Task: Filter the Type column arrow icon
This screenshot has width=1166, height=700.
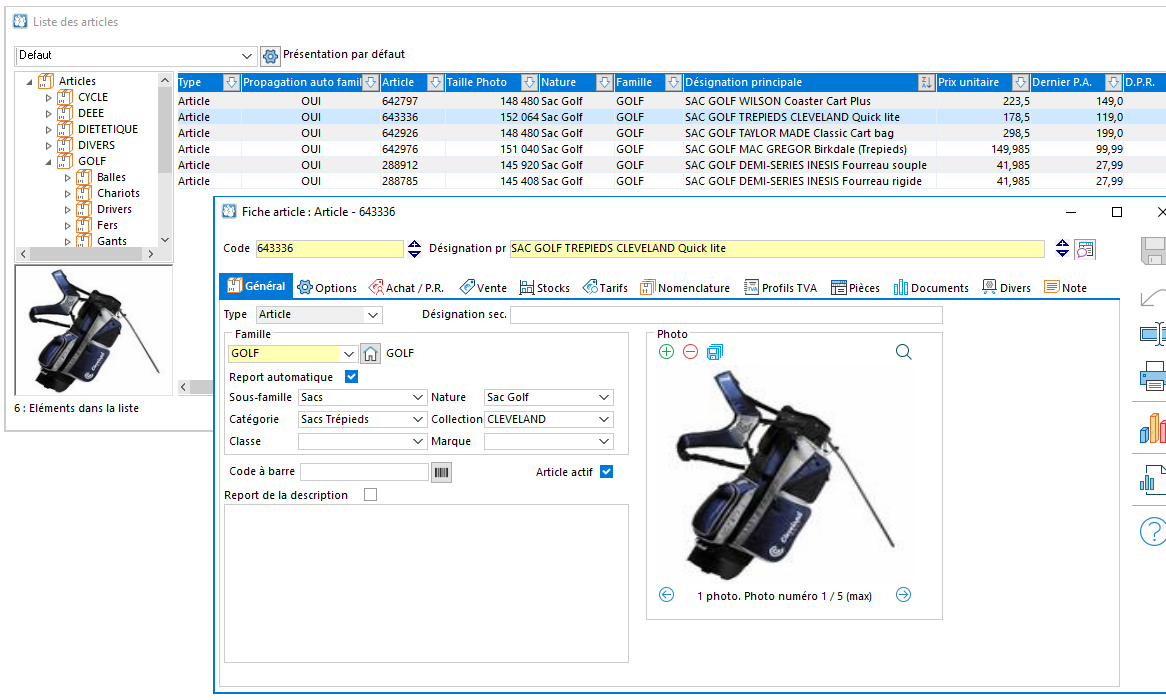Action: click(x=231, y=83)
